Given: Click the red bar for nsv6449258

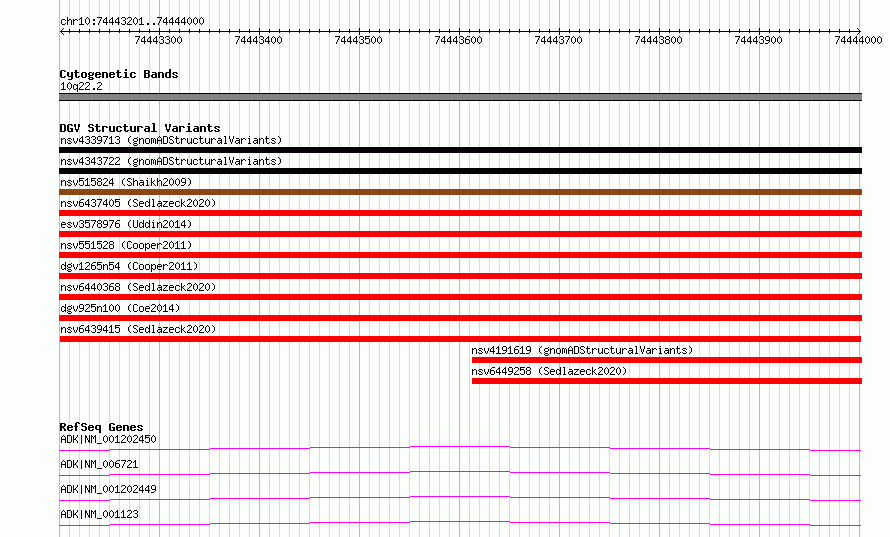Looking at the screenshot, I should tap(666, 381).
